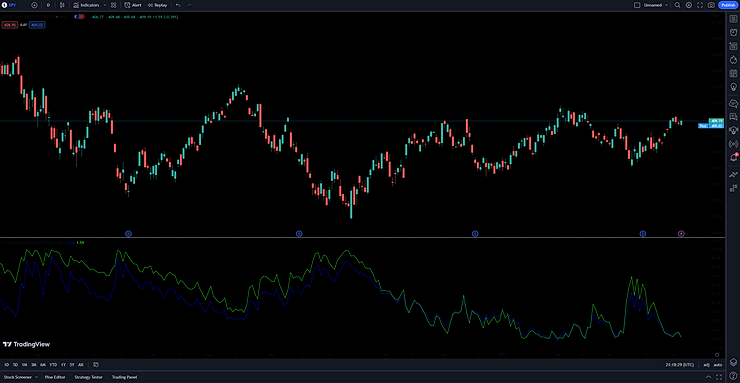Image resolution: width=740 pixels, height=383 pixels.
Task: Open the Alerts clock panel icon
Action: (x=733, y=33)
